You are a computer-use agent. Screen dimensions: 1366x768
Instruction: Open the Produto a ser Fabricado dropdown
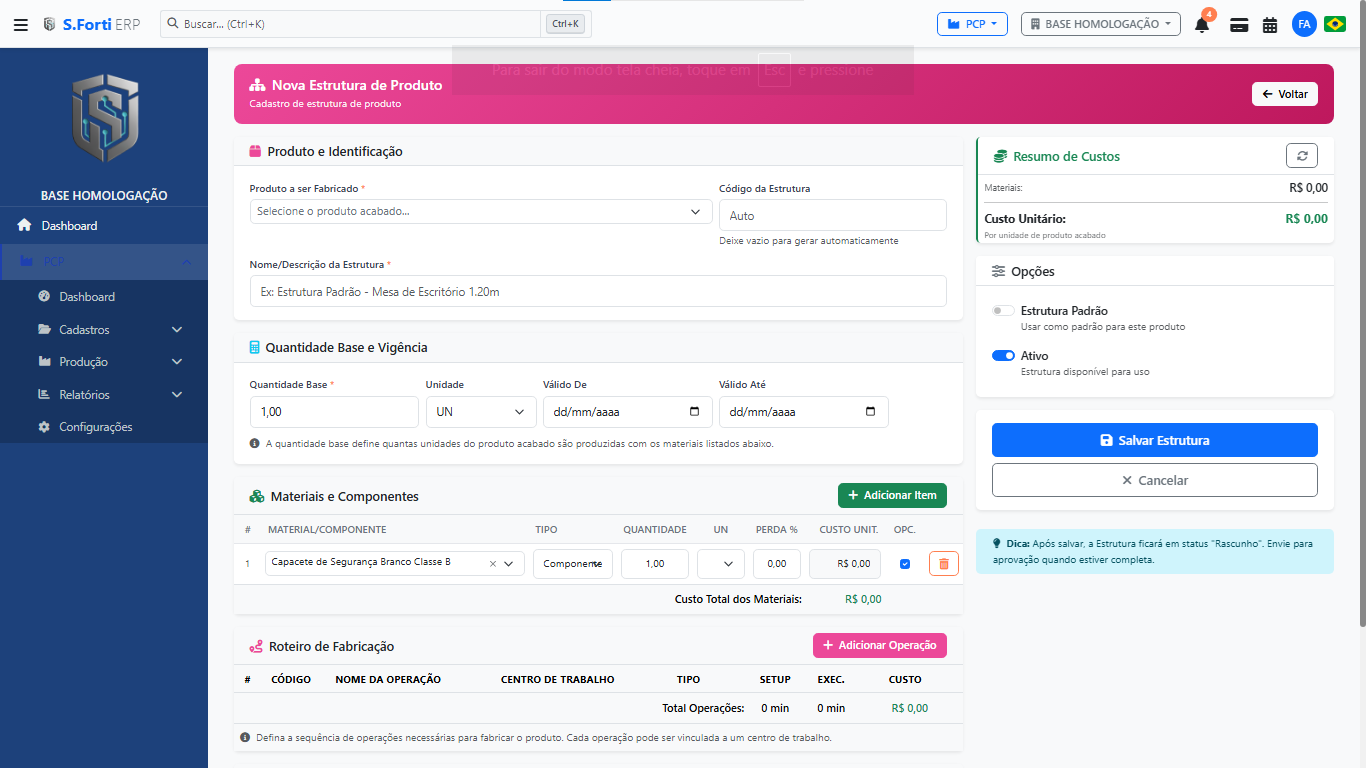481,211
